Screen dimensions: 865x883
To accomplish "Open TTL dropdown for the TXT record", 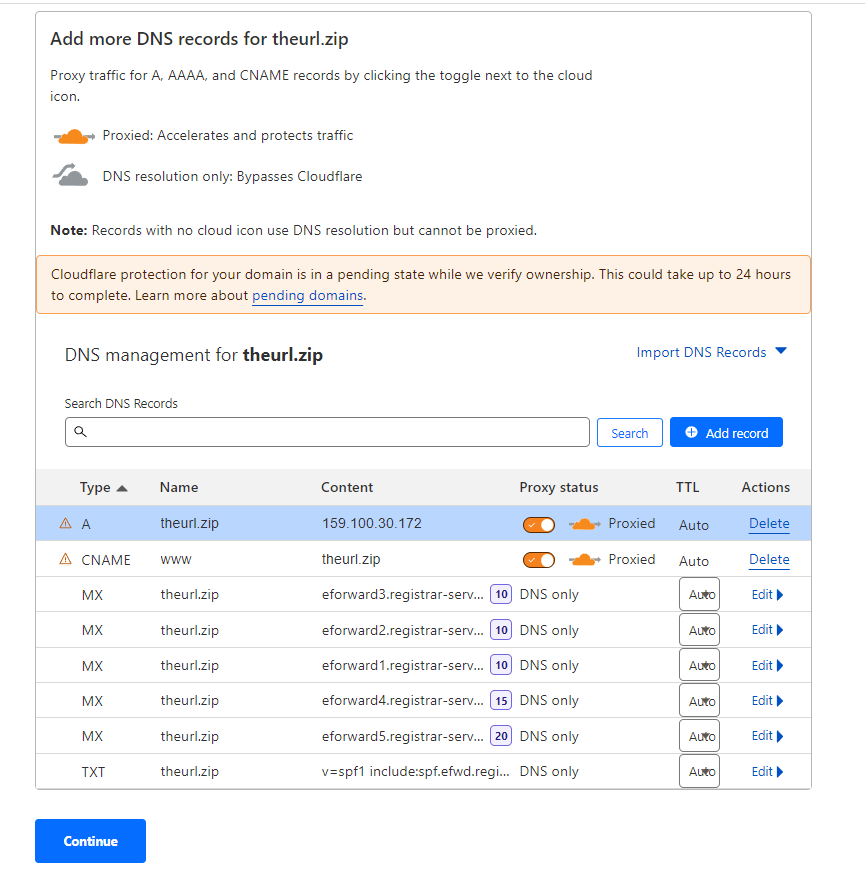I will [x=699, y=771].
